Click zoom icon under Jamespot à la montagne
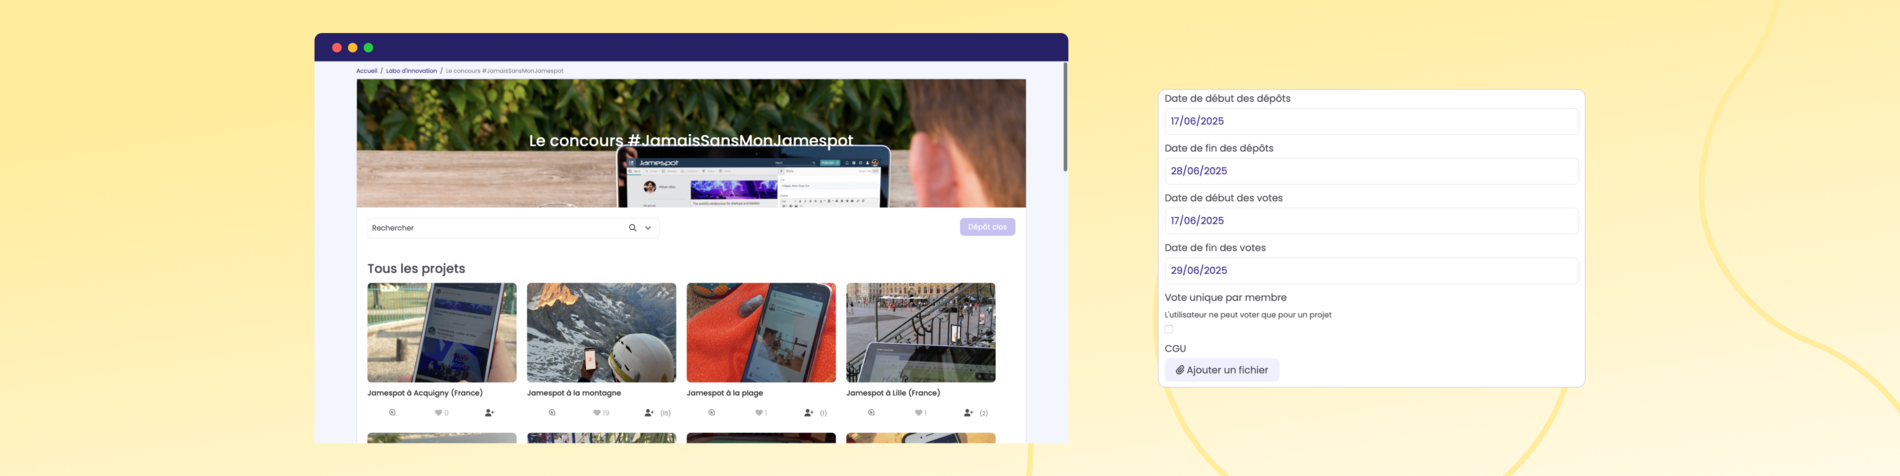Screen dimensions: 1900x476 coord(552,412)
